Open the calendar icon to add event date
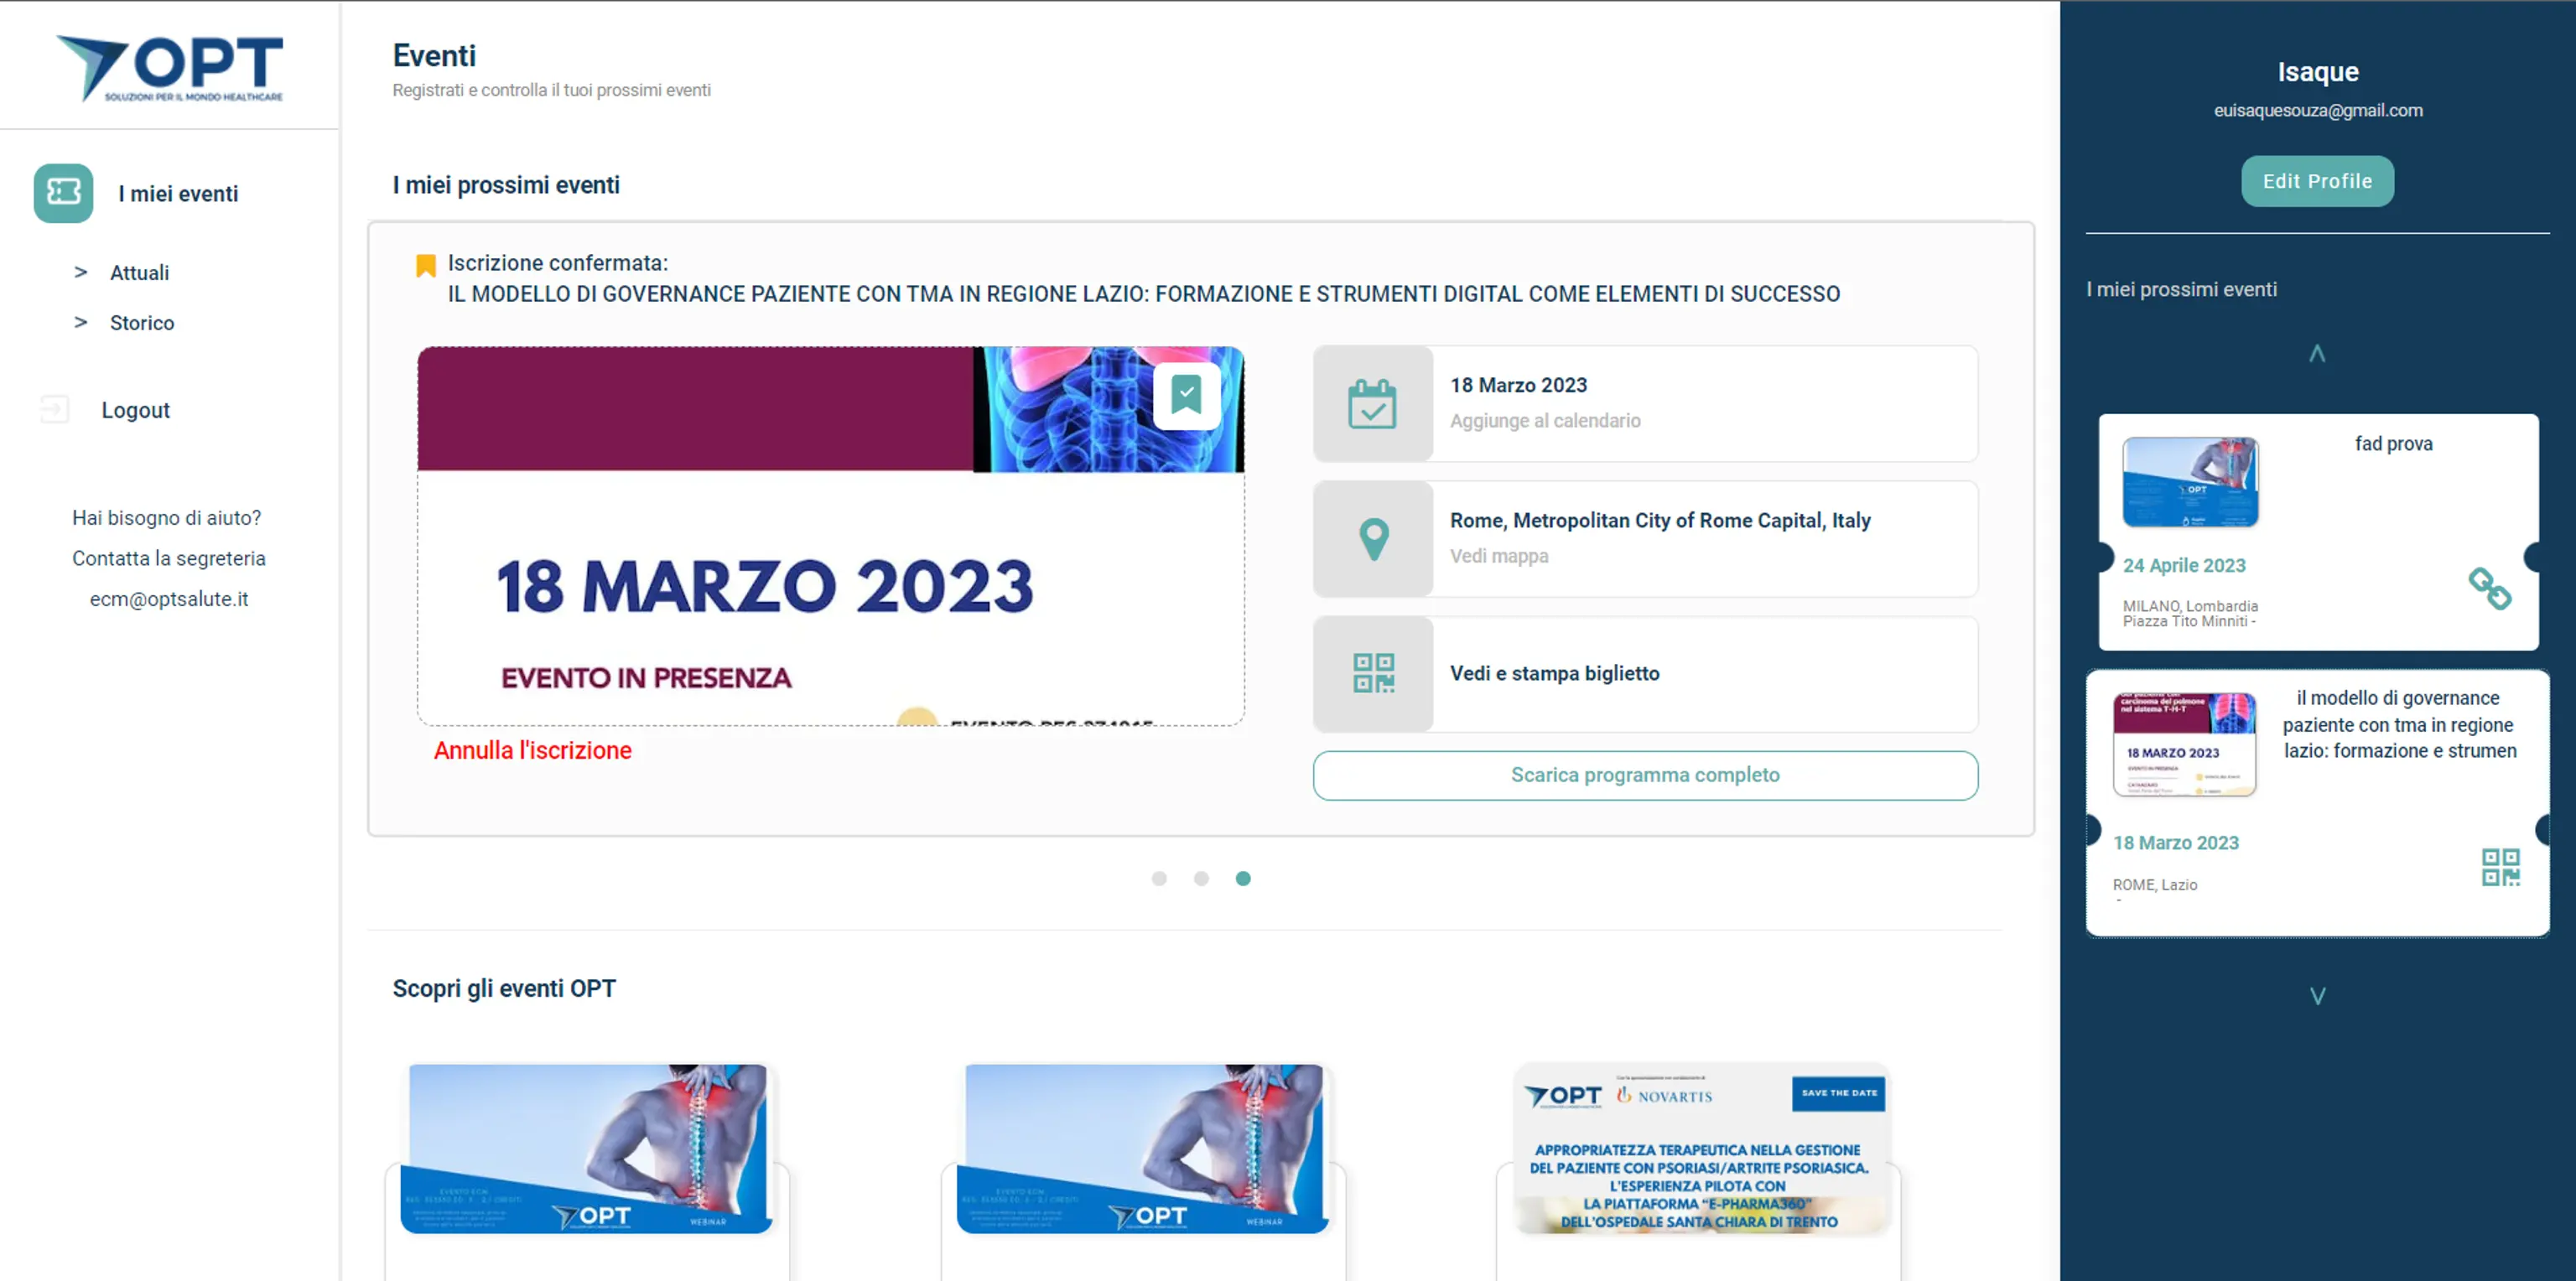 click(x=1373, y=404)
